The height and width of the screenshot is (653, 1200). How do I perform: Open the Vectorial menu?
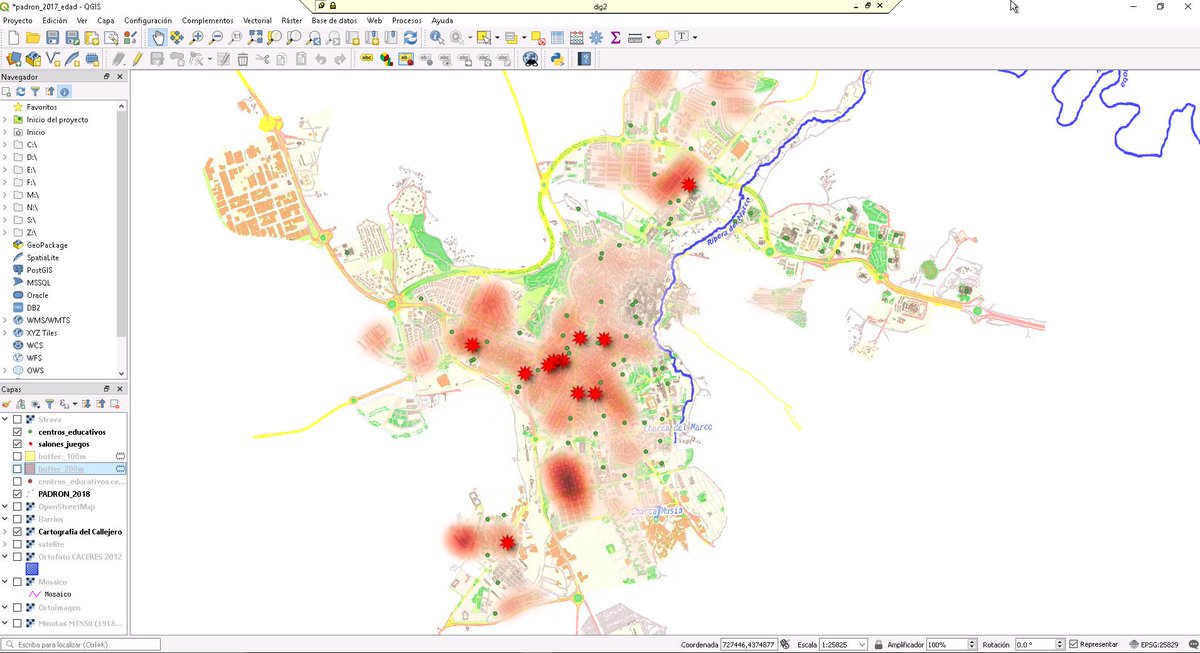[x=257, y=20]
